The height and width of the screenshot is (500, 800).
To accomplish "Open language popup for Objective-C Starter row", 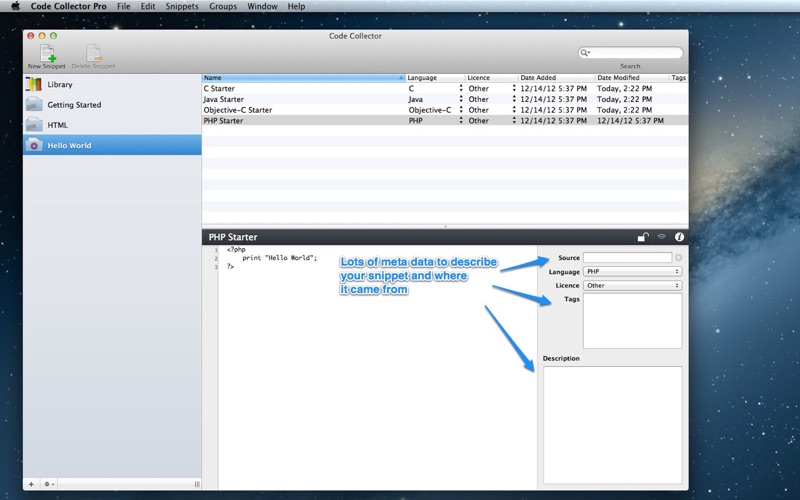I will click(461, 110).
